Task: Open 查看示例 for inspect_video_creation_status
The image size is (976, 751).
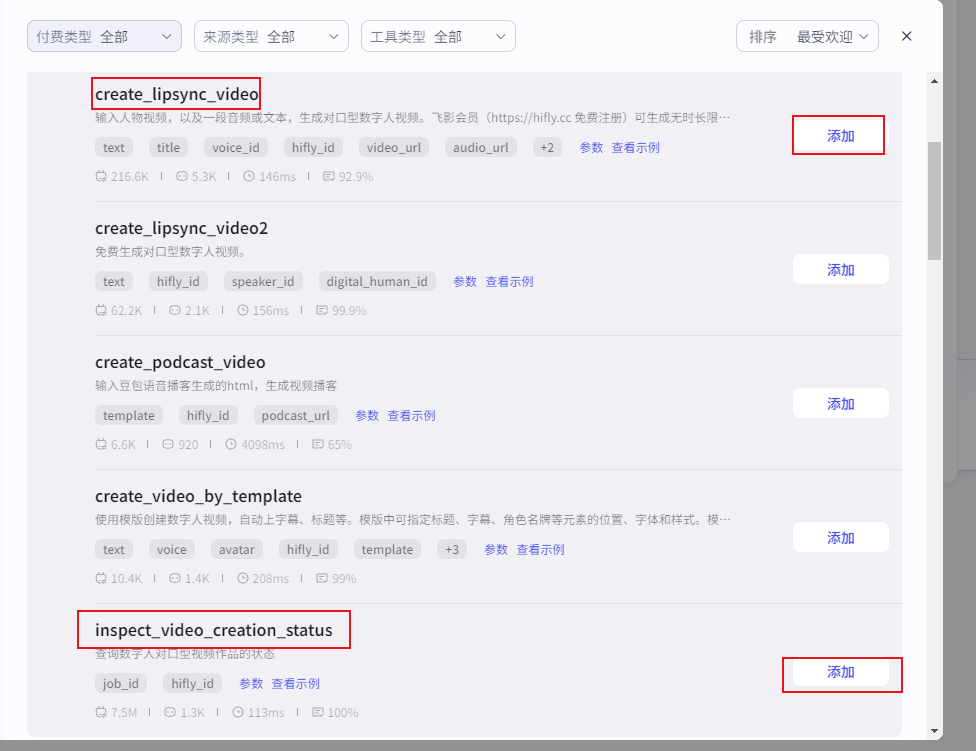Action: click(x=295, y=684)
